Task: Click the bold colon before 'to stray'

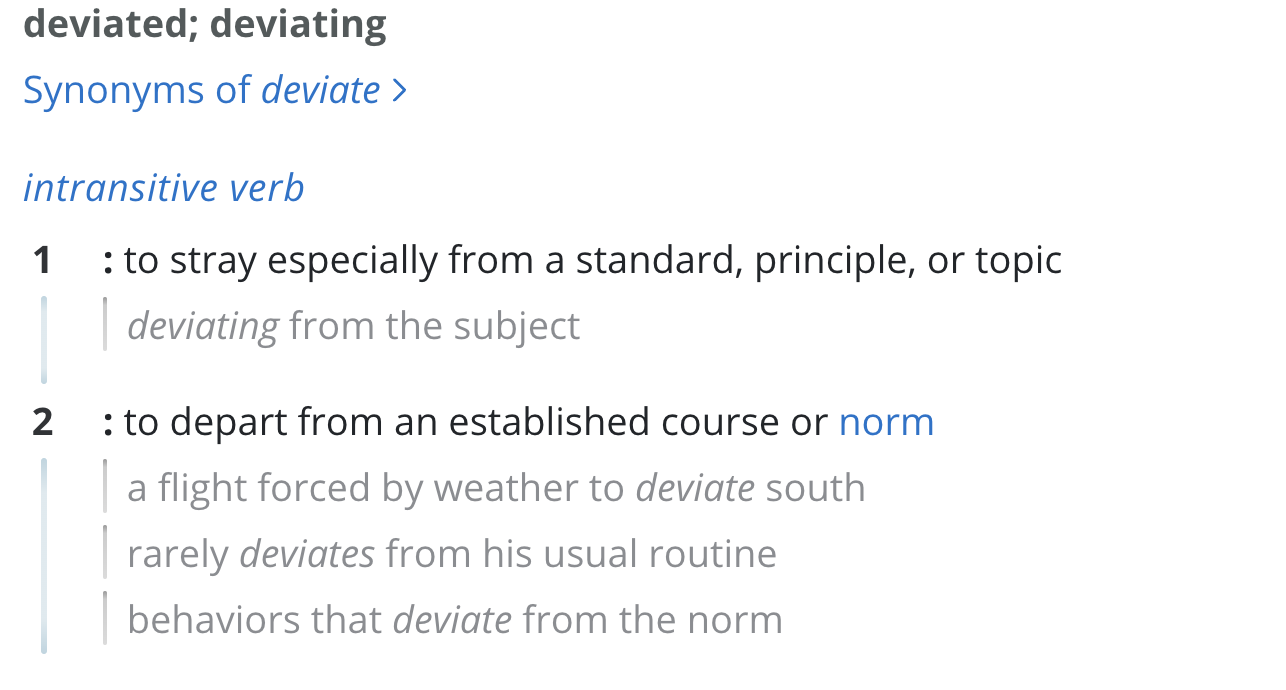Action: (108, 262)
